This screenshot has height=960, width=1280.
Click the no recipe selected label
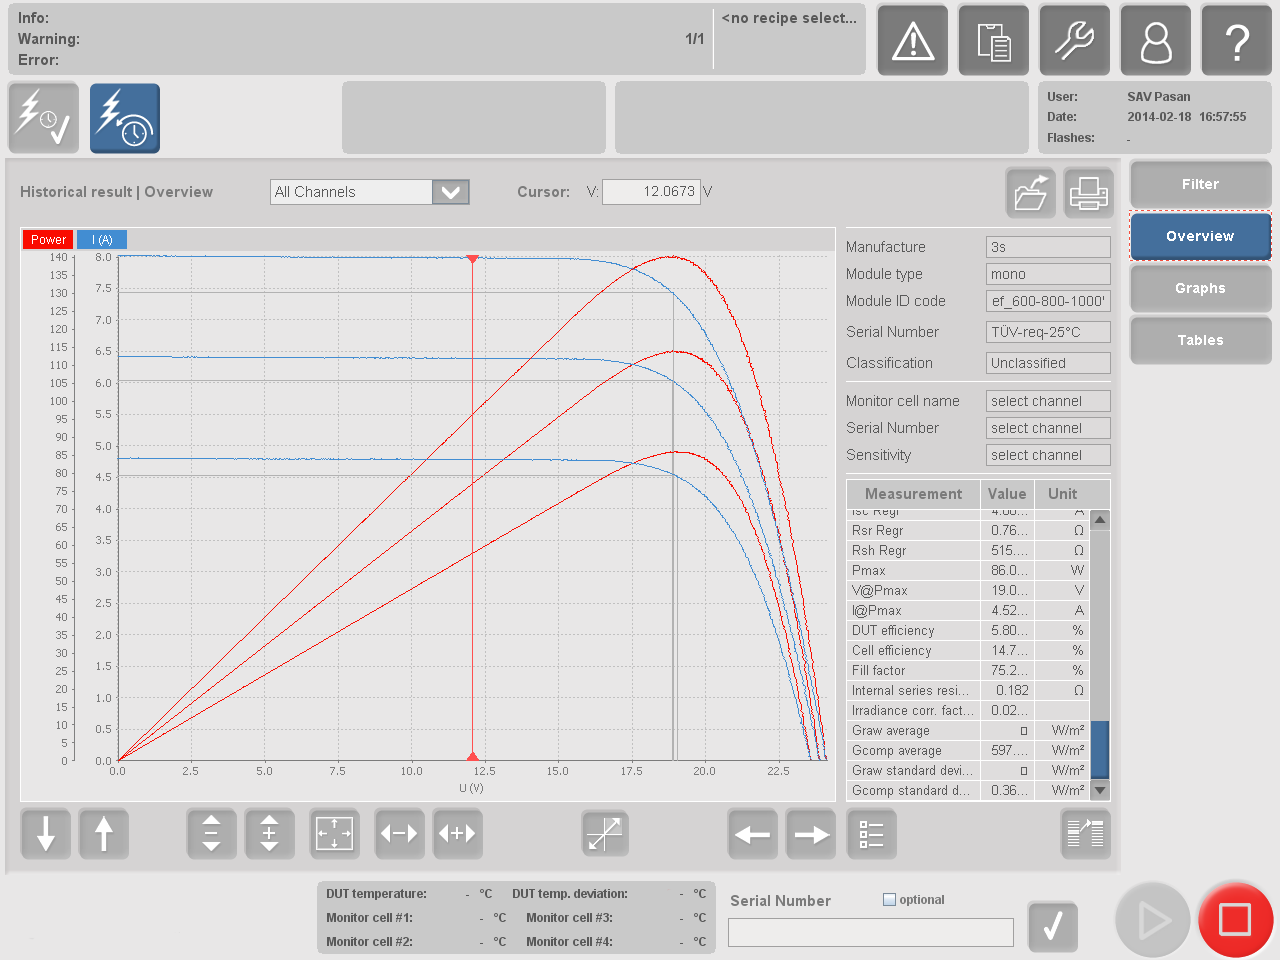click(789, 18)
